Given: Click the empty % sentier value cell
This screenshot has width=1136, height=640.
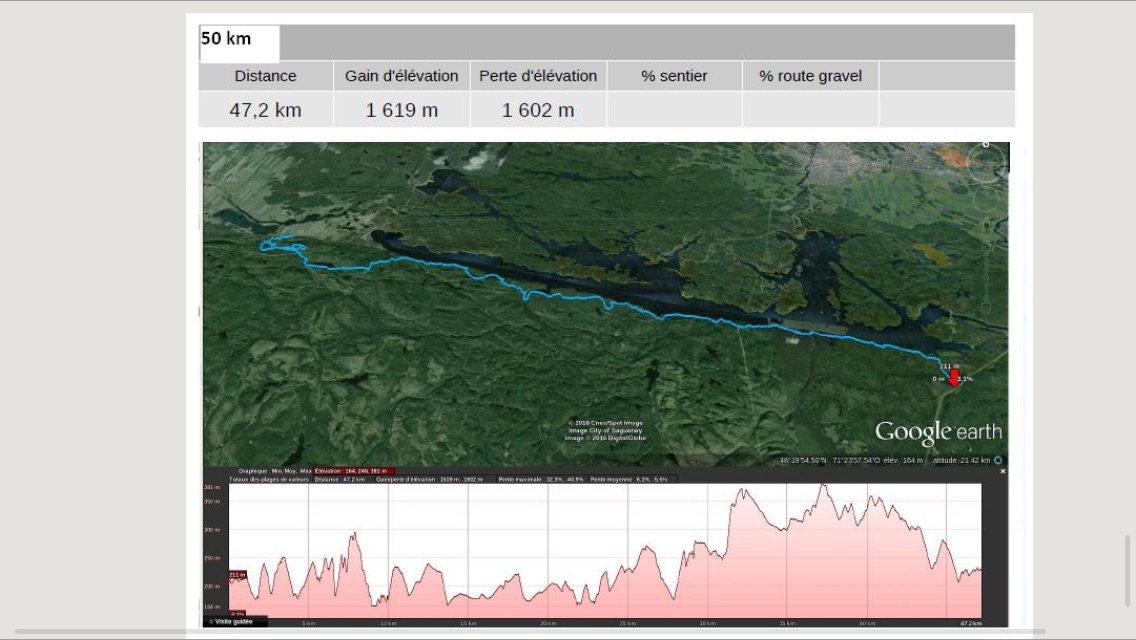Looking at the screenshot, I should 674,110.
